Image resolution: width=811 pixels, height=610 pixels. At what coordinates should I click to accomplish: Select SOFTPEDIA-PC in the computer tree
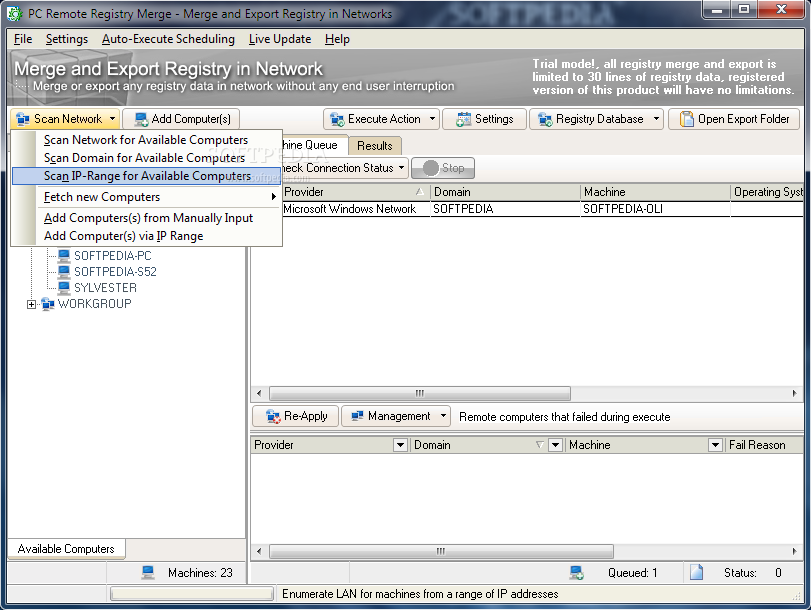point(113,256)
